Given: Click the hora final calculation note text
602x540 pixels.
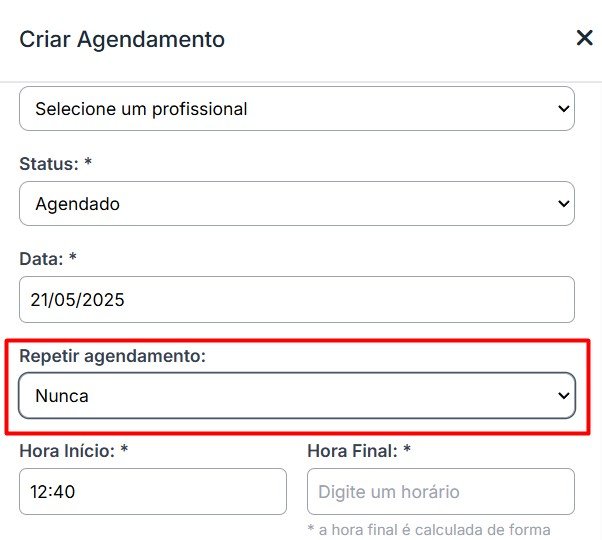Looking at the screenshot, I should [428, 530].
